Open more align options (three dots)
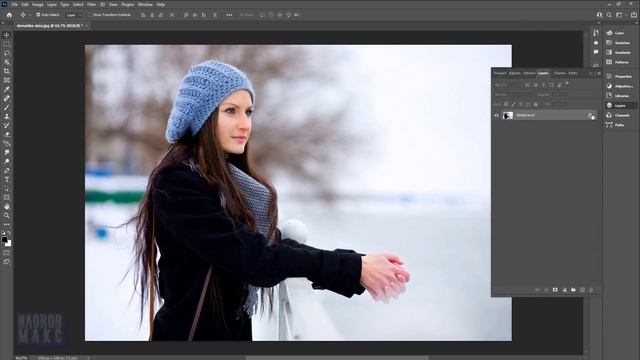640x360 pixels. pyautogui.click(x=229, y=15)
